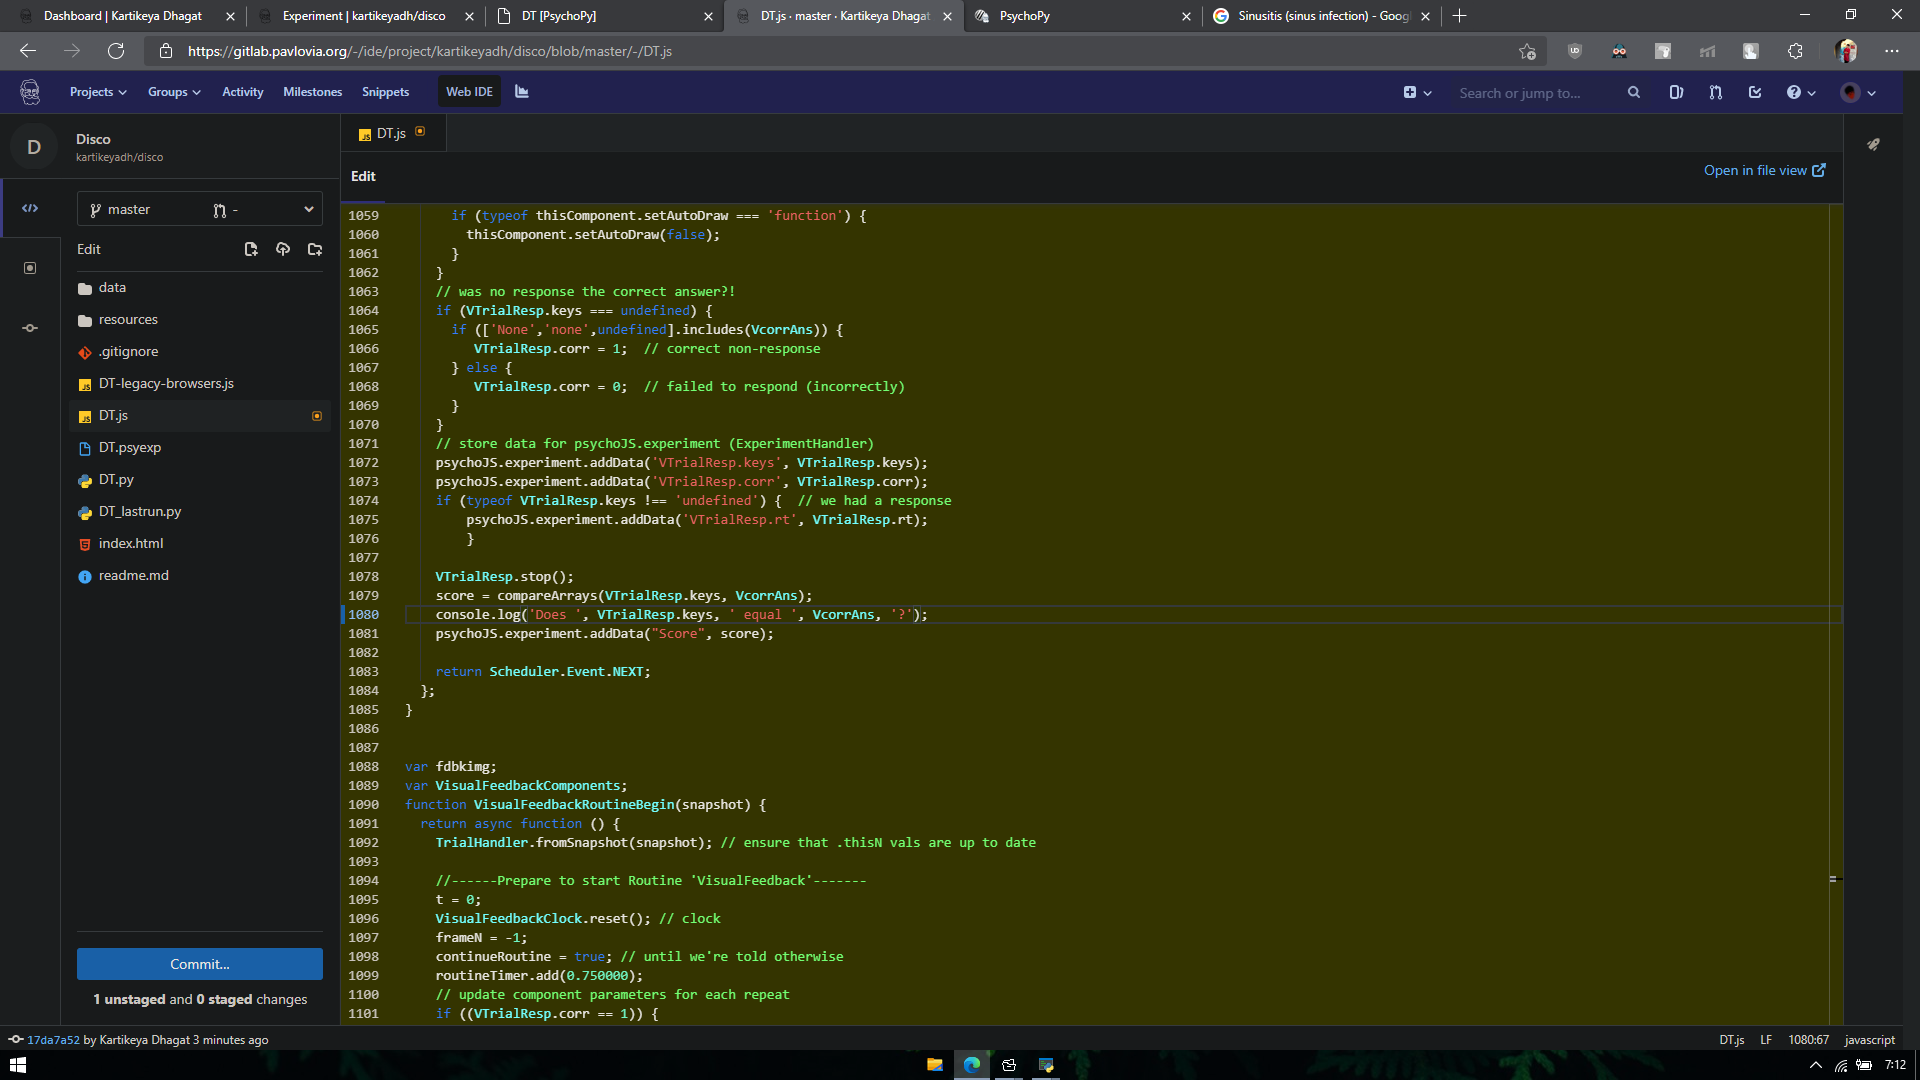Viewport: 1920px width, 1080px height.
Task: Open the review icon in the left activity bar
Action: pos(30,268)
